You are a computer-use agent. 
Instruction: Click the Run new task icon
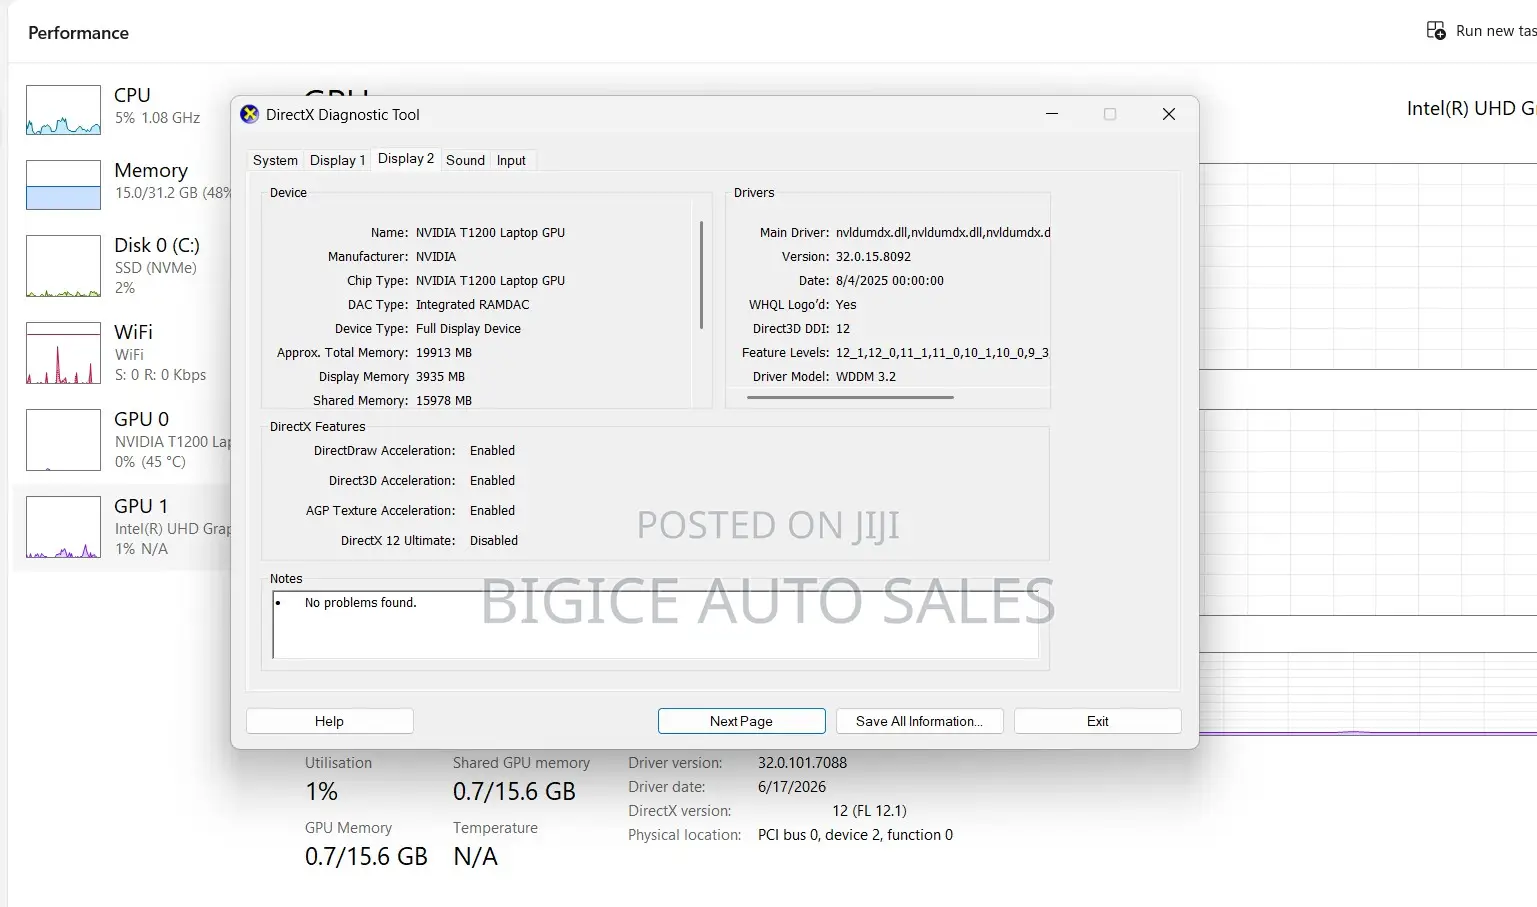click(1436, 31)
